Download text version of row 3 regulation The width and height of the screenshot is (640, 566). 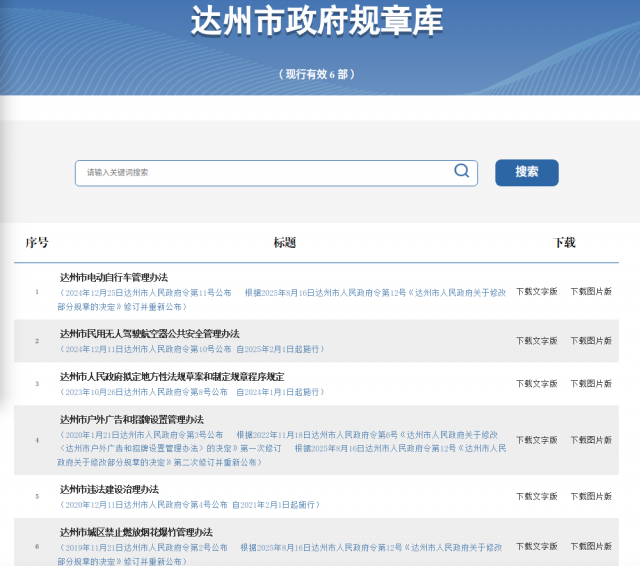[x=536, y=384]
